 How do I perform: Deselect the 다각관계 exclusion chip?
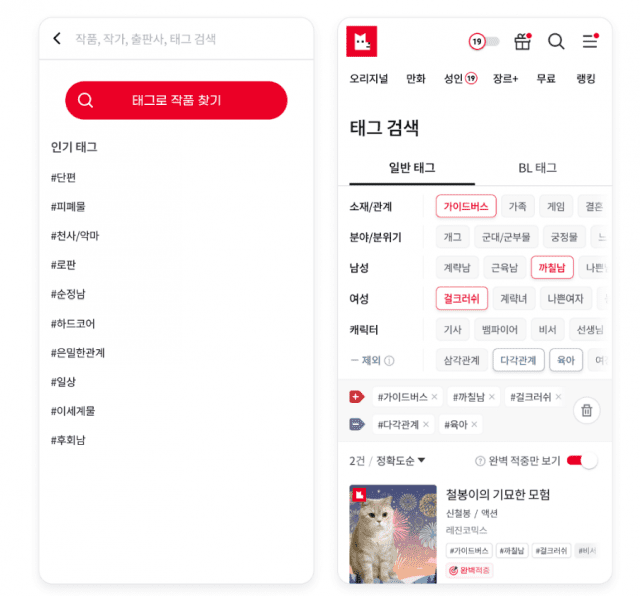tap(518, 360)
